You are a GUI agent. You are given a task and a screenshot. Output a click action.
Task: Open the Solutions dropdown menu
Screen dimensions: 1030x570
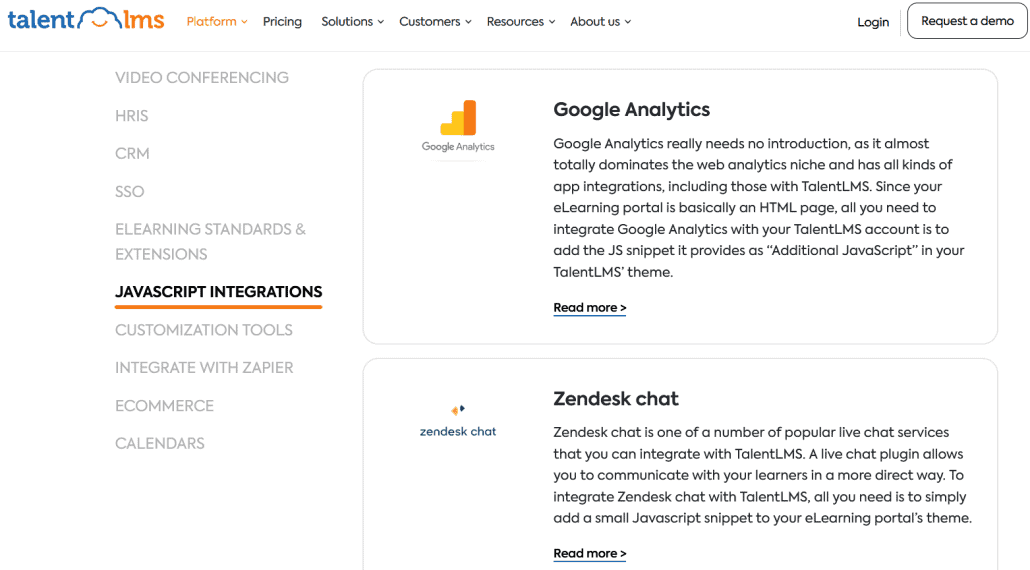[352, 21]
